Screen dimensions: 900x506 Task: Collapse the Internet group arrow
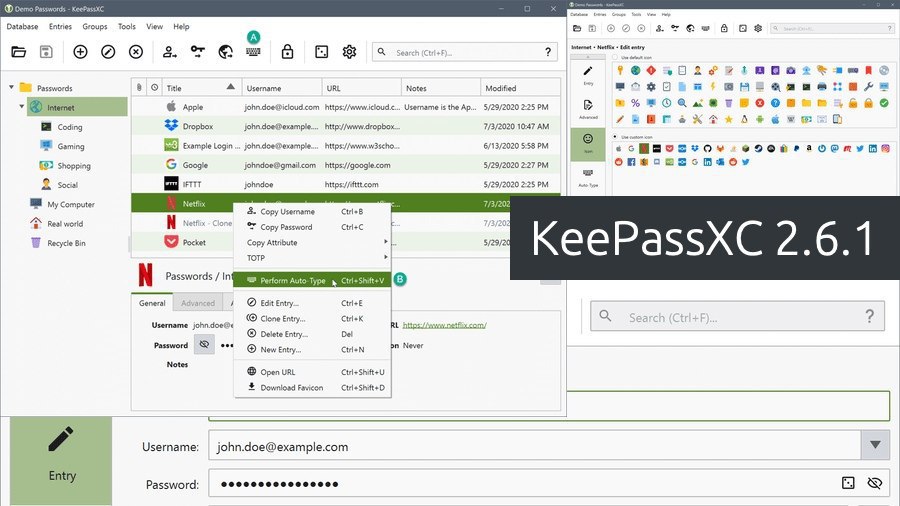[x=22, y=107]
